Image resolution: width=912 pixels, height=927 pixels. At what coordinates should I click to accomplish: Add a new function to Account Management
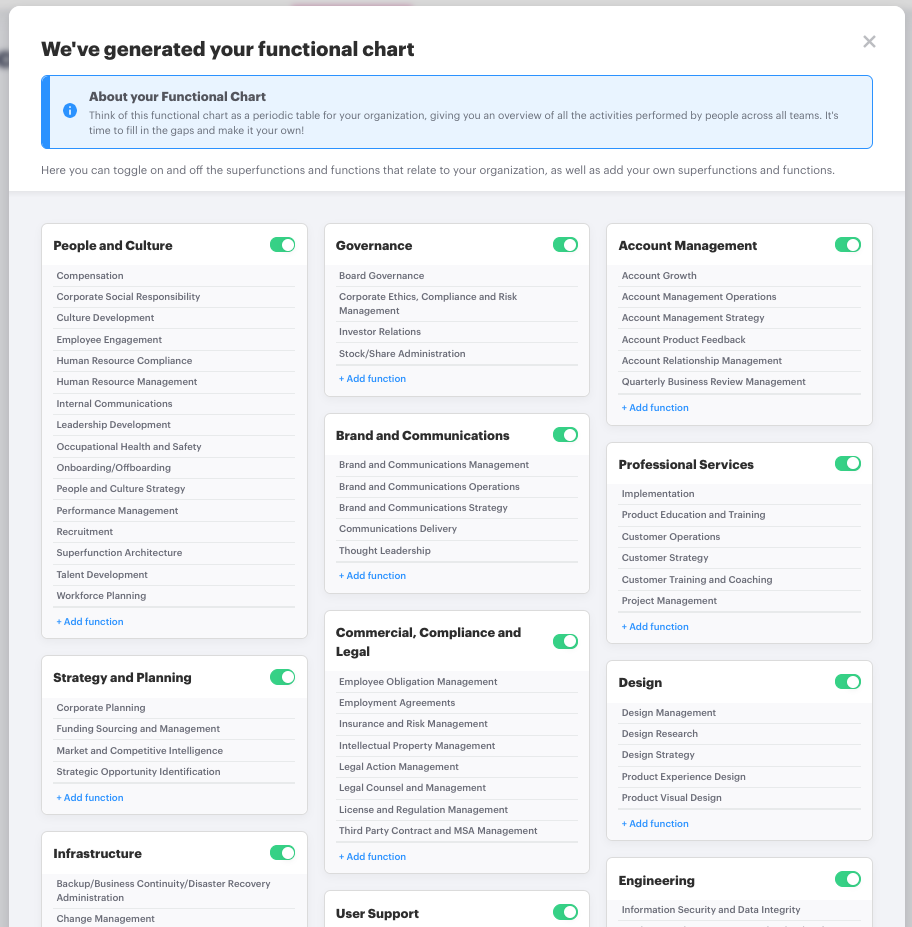pos(655,407)
